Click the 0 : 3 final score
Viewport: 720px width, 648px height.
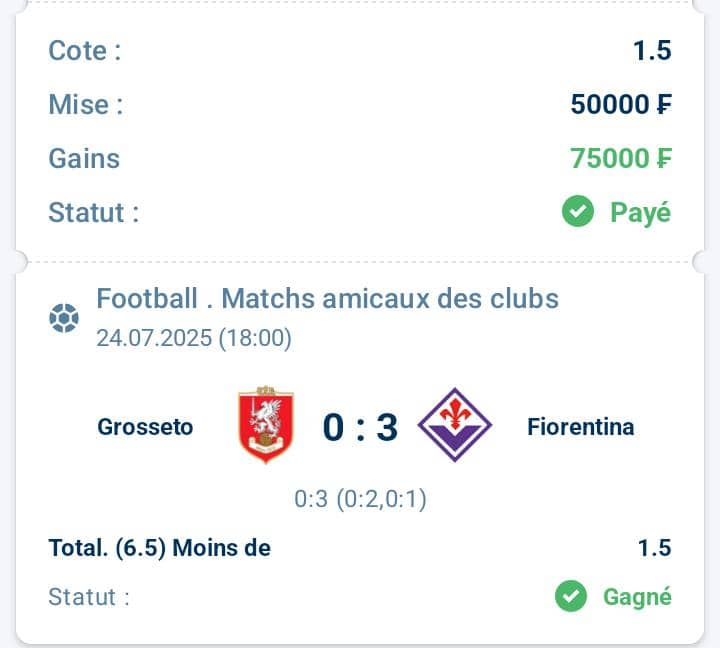pos(360,428)
